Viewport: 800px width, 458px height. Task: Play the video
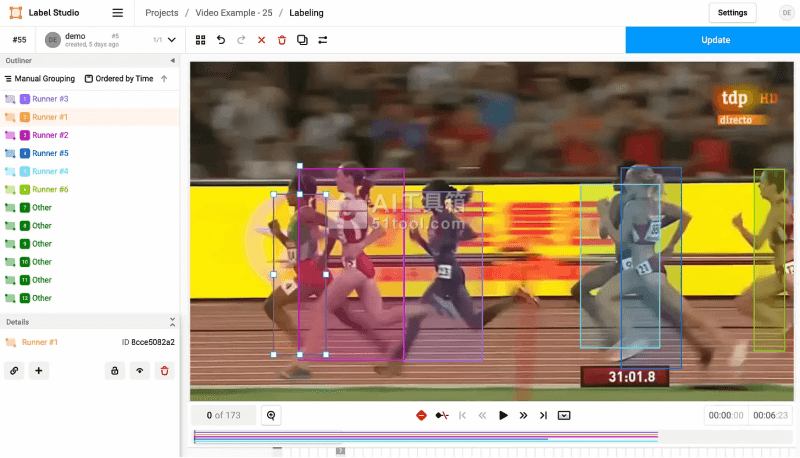pos(503,415)
